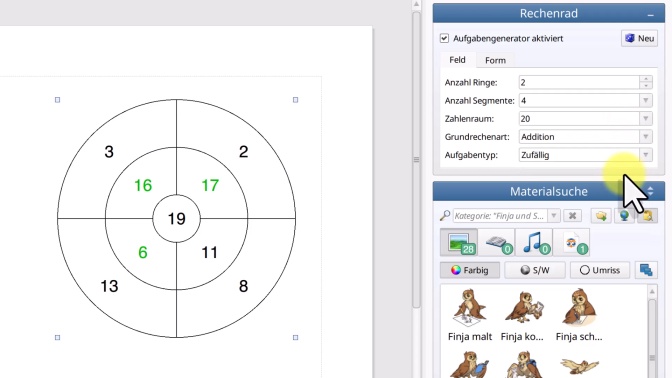Uncheck Aufgabengenerator aktiviert checkbox
Screen dimensions: 672x378
coord(444,38)
